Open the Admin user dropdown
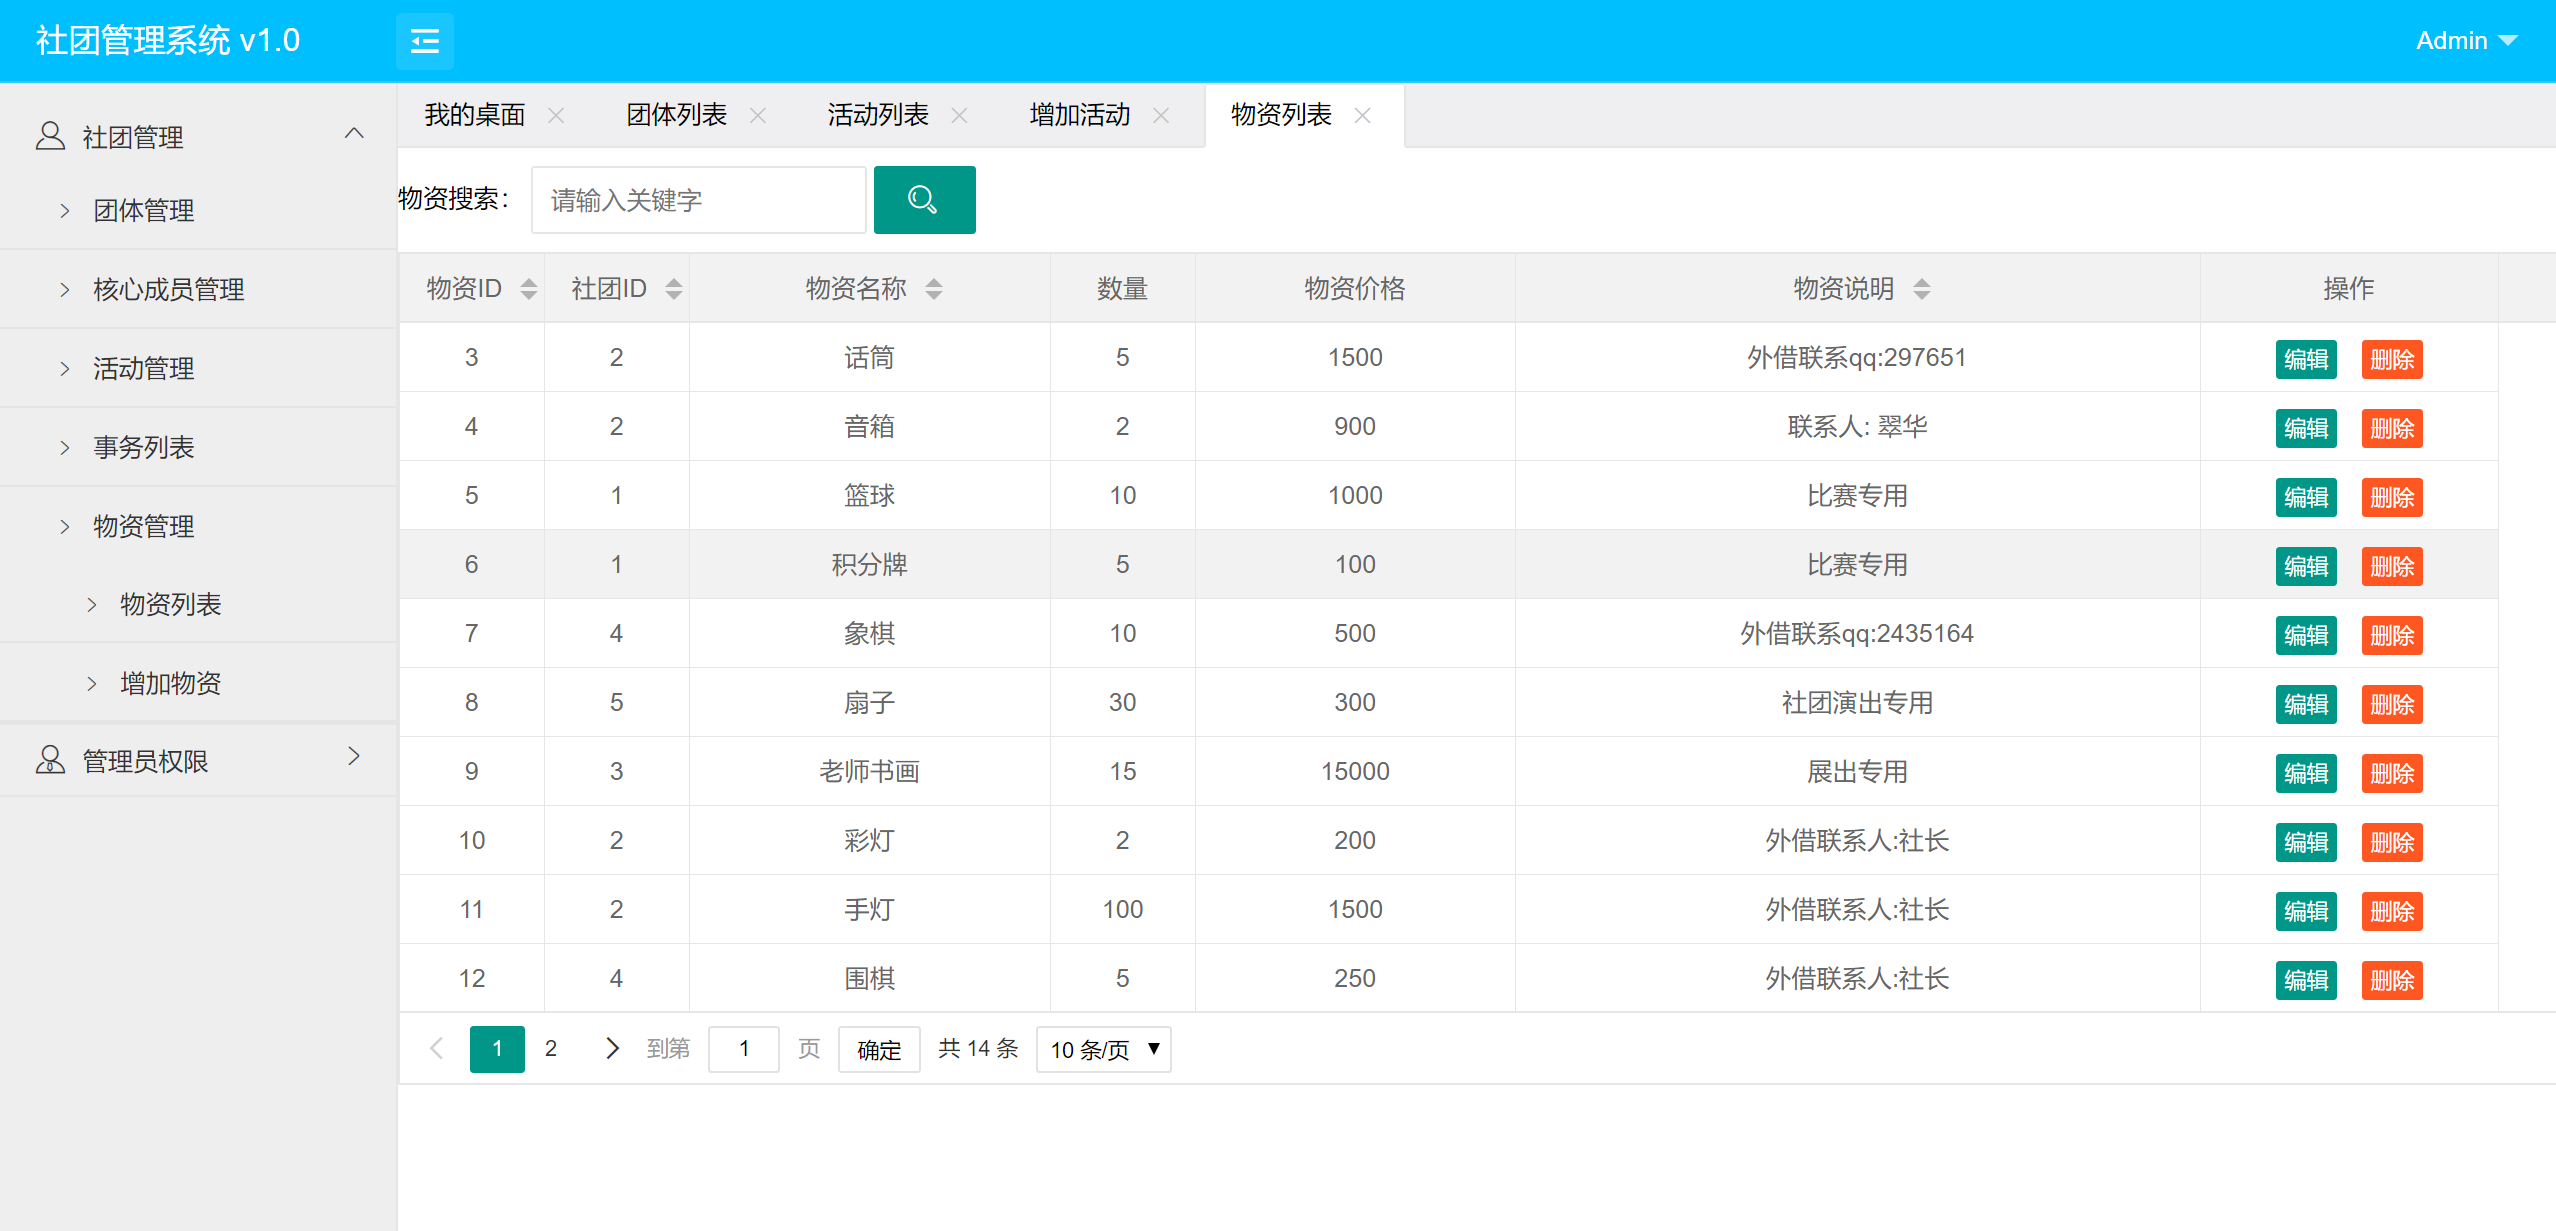The width and height of the screenshot is (2556, 1231). point(2465,41)
